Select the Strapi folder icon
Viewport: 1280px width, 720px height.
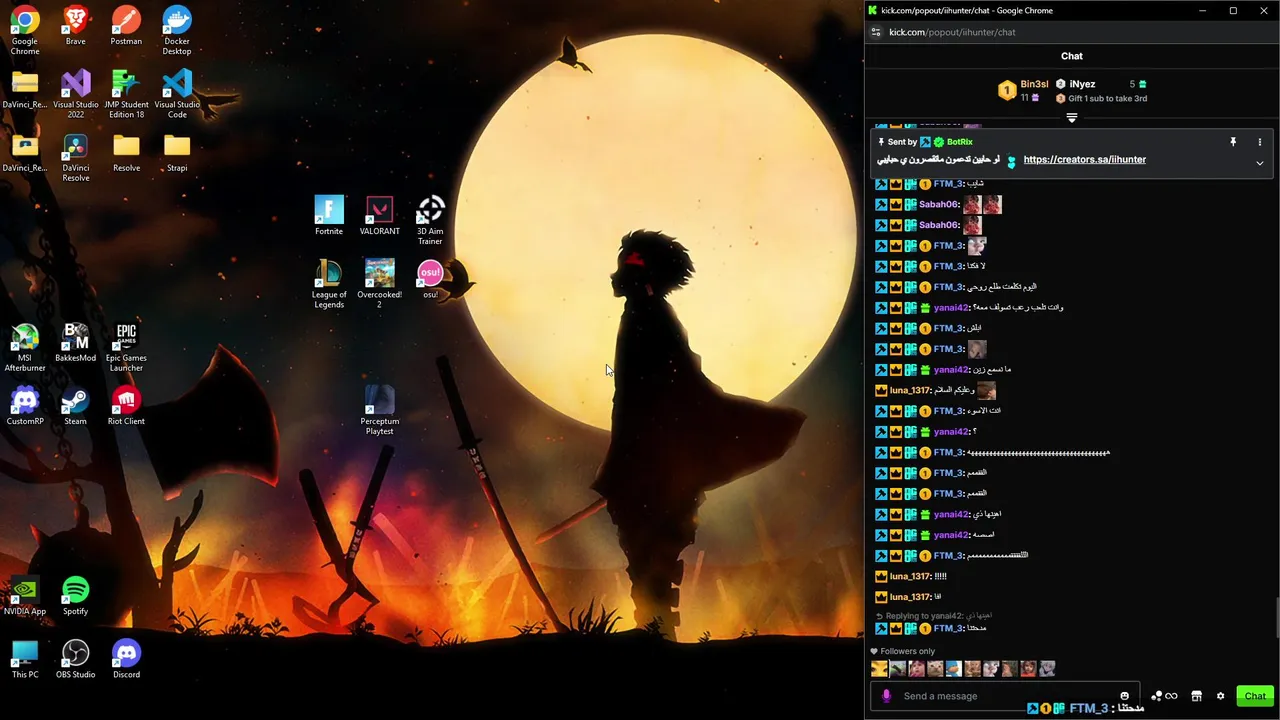177,152
